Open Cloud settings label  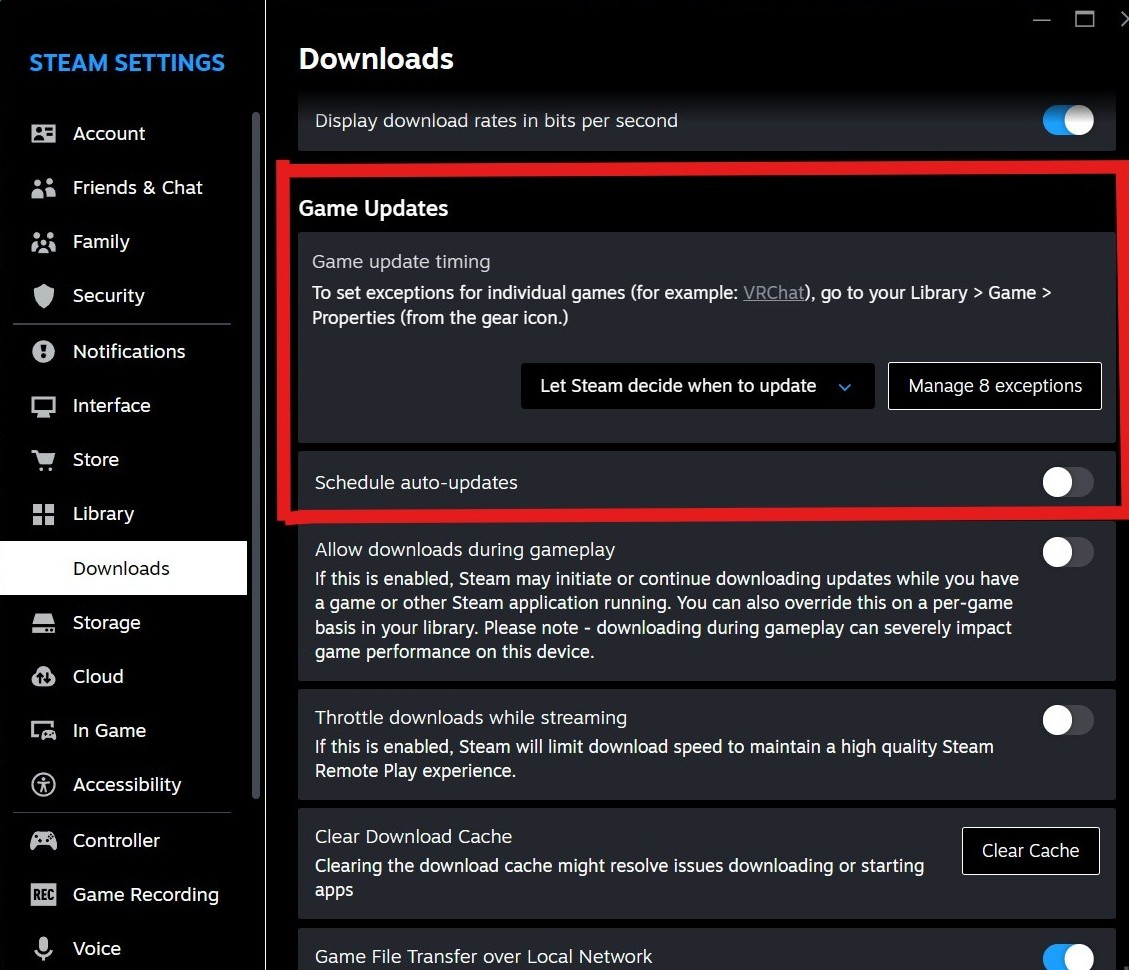(98, 677)
